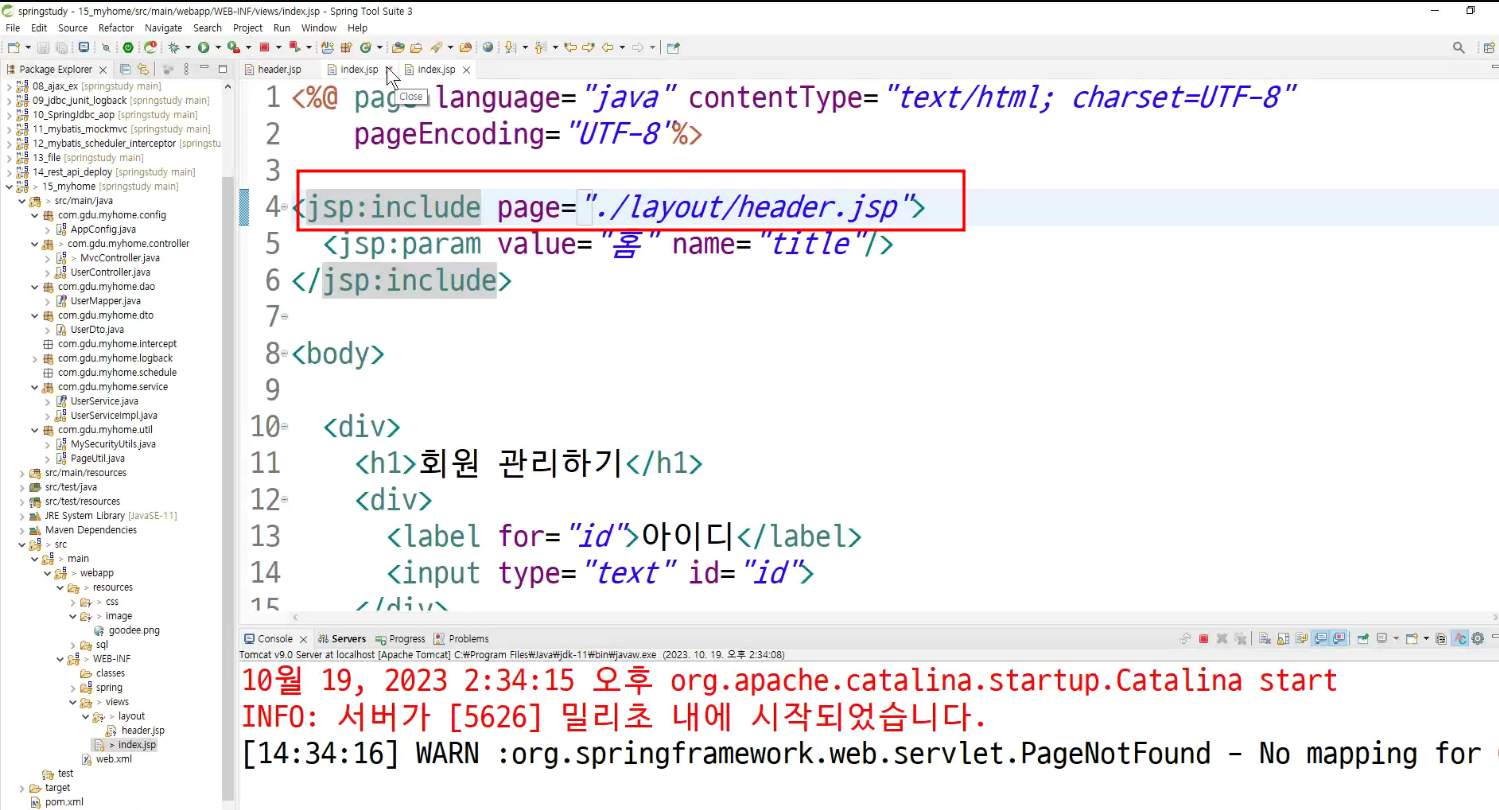Open the Window menu
The width and height of the screenshot is (1499, 810).
[319, 28]
